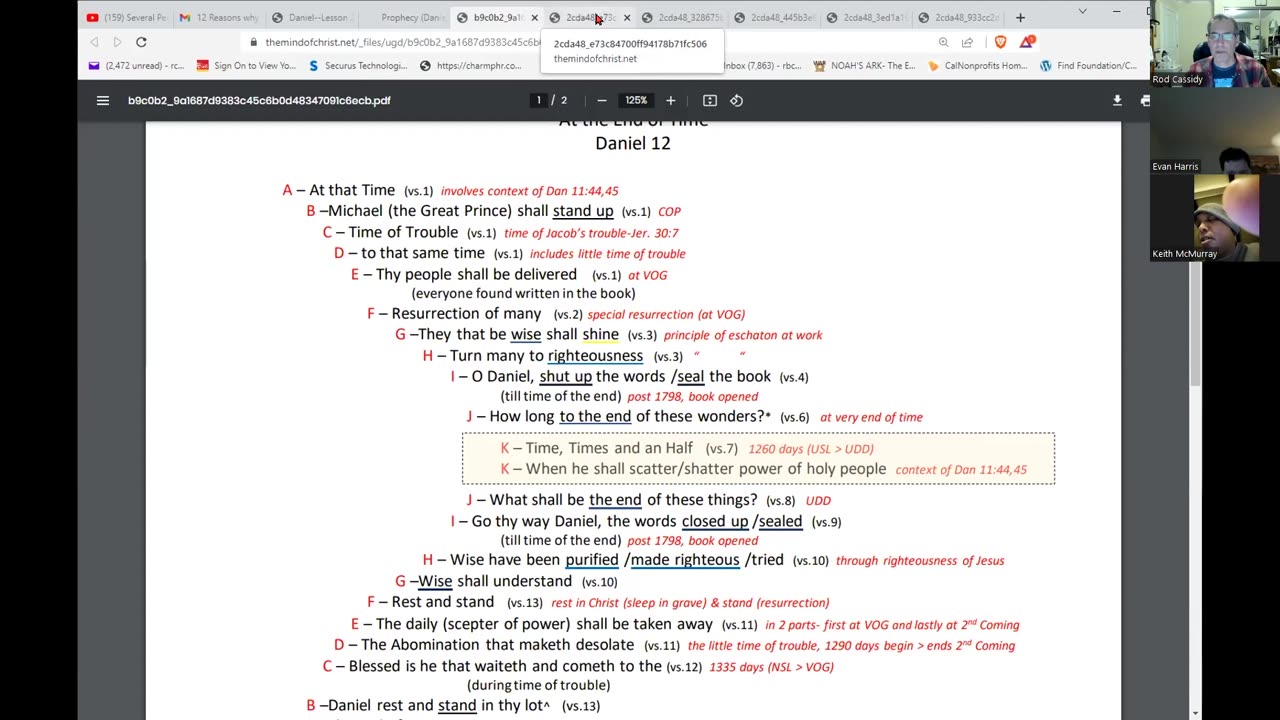
Task: Select Keith McMurray video thumbnail
Action: point(1216,219)
